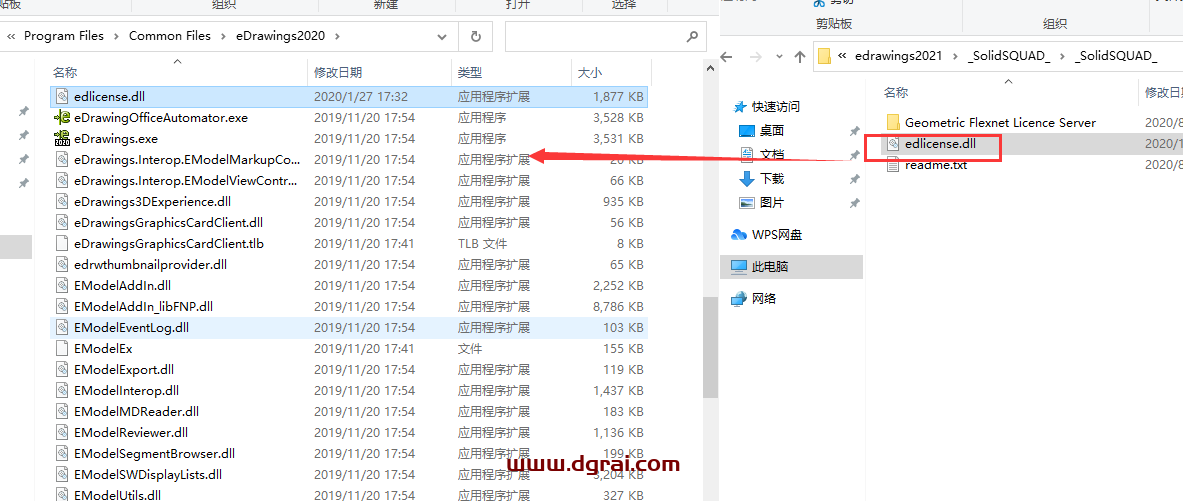The image size is (1183, 501).
Task: Unpin 桌面 via its pin icon
Action: [854, 131]
